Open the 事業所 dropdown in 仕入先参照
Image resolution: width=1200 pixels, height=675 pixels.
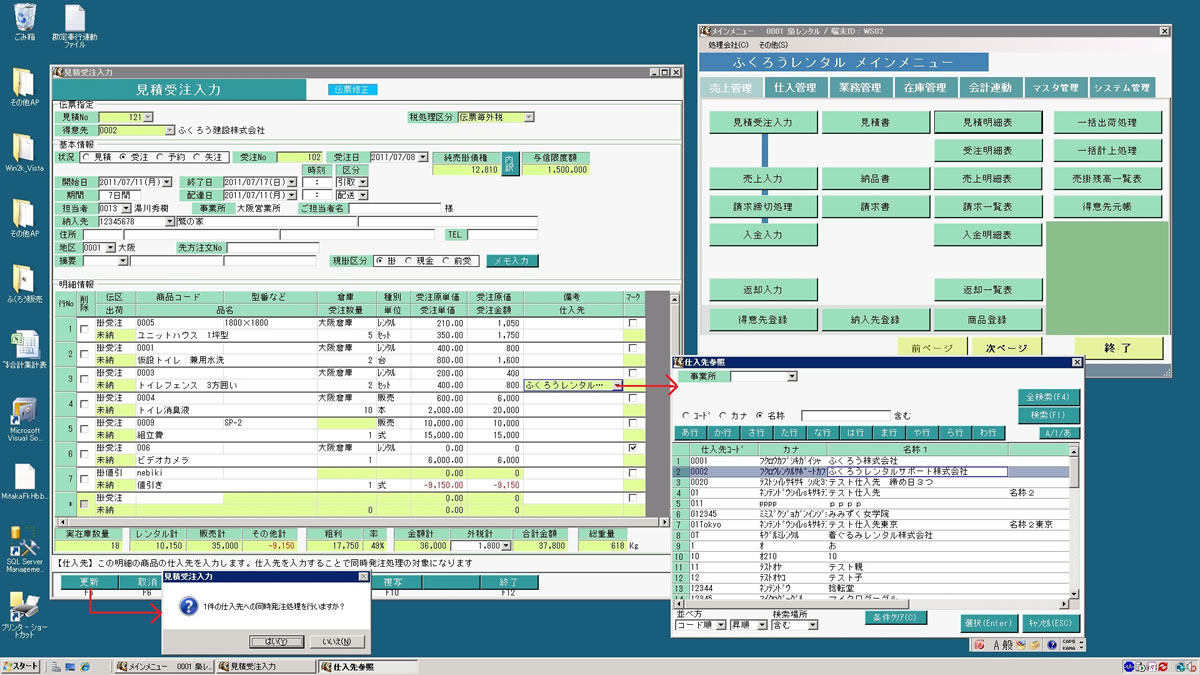click(792, 377)
